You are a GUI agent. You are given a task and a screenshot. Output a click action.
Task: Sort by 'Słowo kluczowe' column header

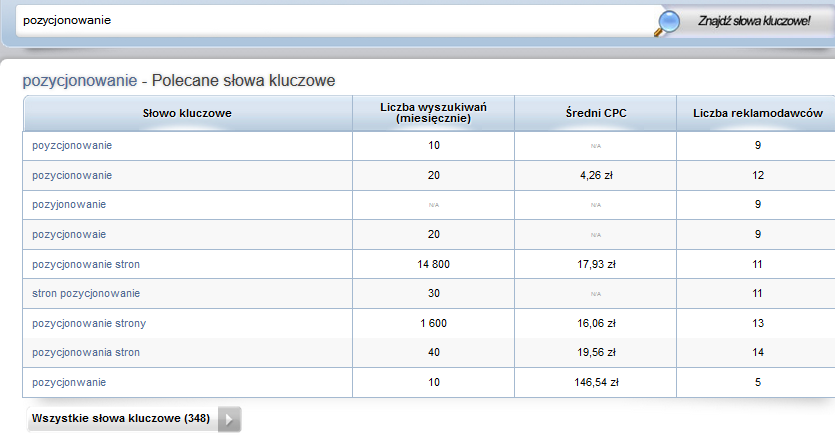tap(187, 113)
